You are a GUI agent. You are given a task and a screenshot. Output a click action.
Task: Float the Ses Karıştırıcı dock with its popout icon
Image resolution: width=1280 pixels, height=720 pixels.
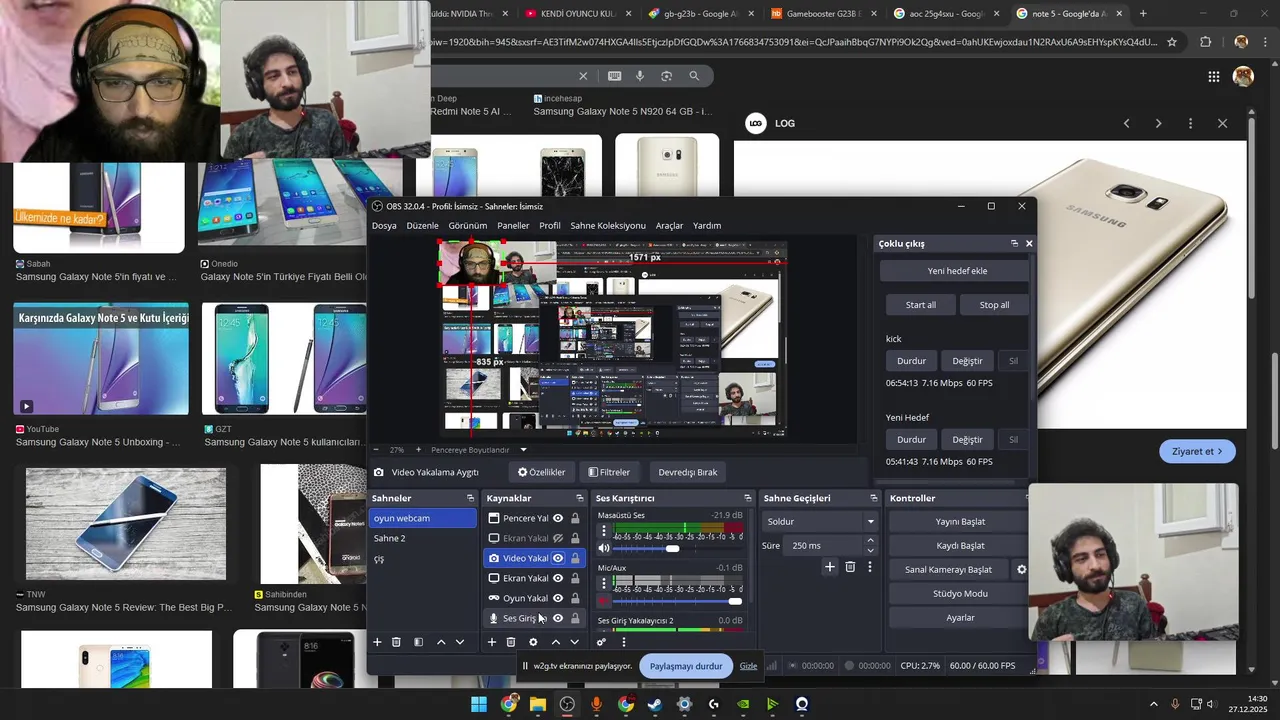pyautogui.click(x=747, y=498)
